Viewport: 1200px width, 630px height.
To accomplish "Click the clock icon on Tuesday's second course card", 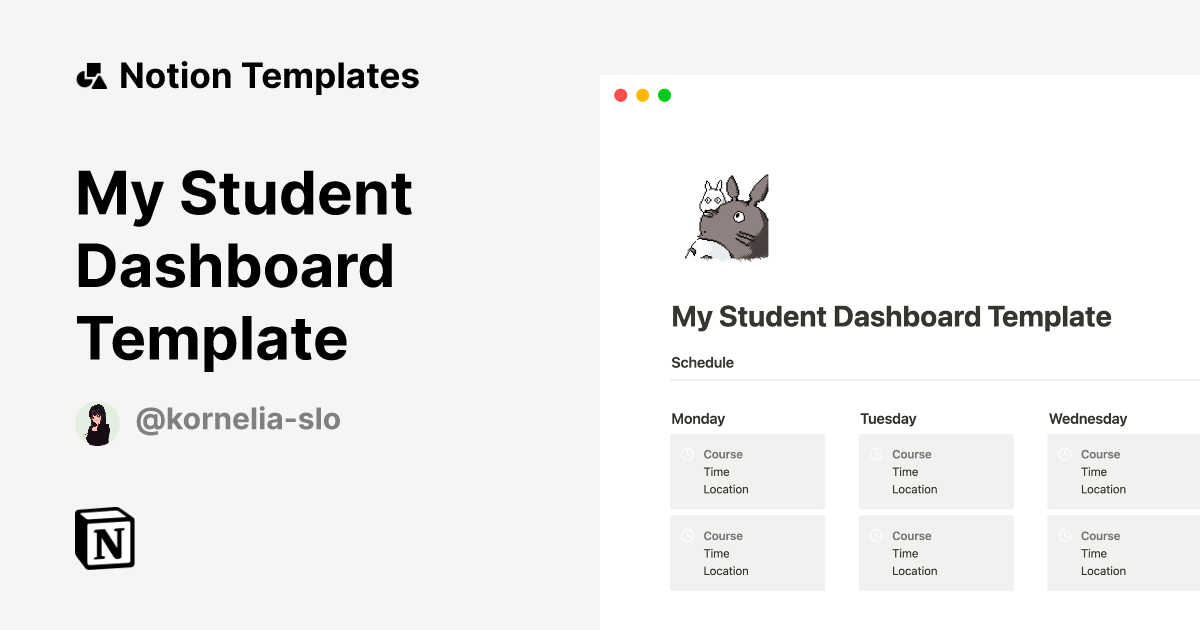I will 876,535.
